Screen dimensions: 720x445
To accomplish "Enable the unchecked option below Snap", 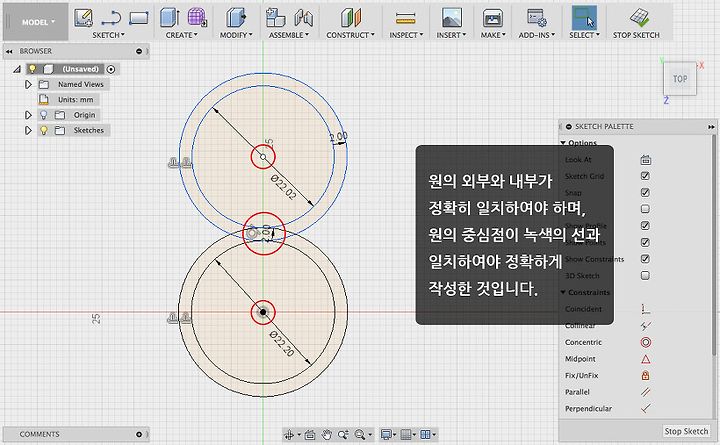I will click(645, 209).
